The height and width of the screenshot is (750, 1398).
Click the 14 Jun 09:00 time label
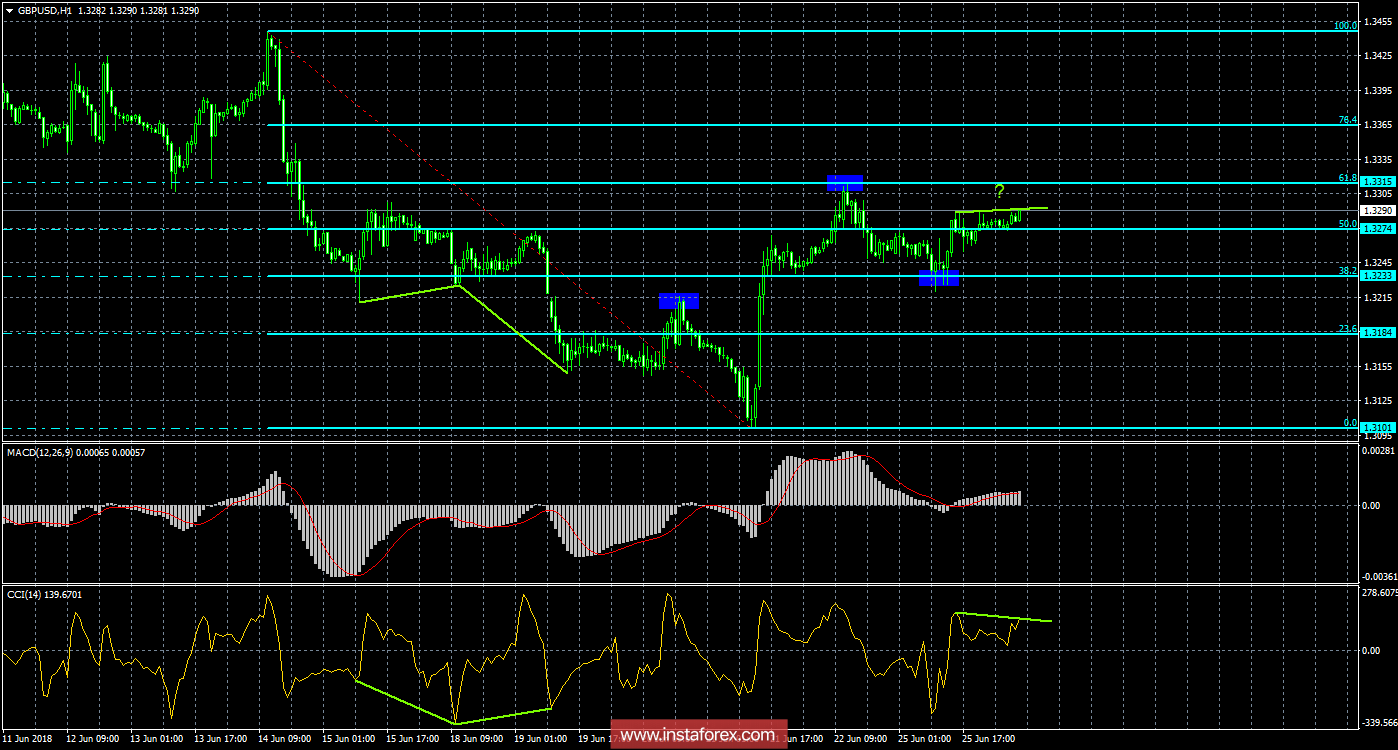286,739
